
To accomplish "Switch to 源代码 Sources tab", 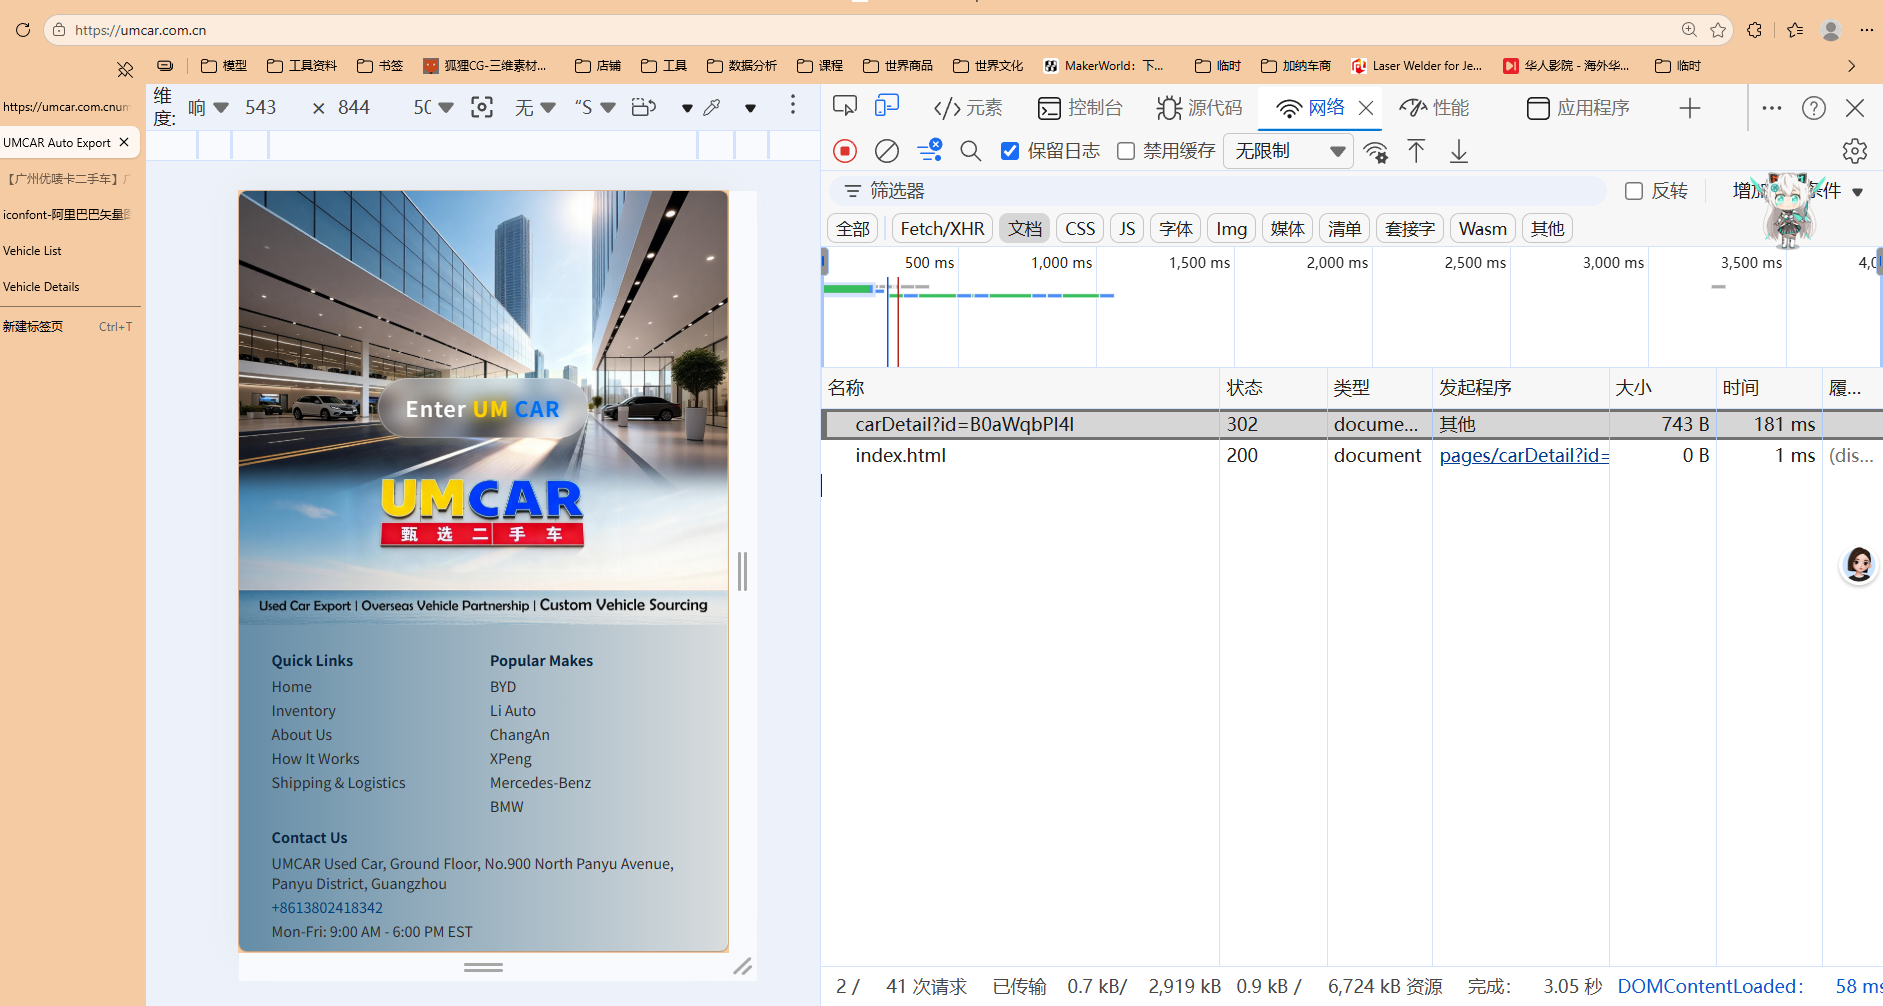I will click(1199, 108).
